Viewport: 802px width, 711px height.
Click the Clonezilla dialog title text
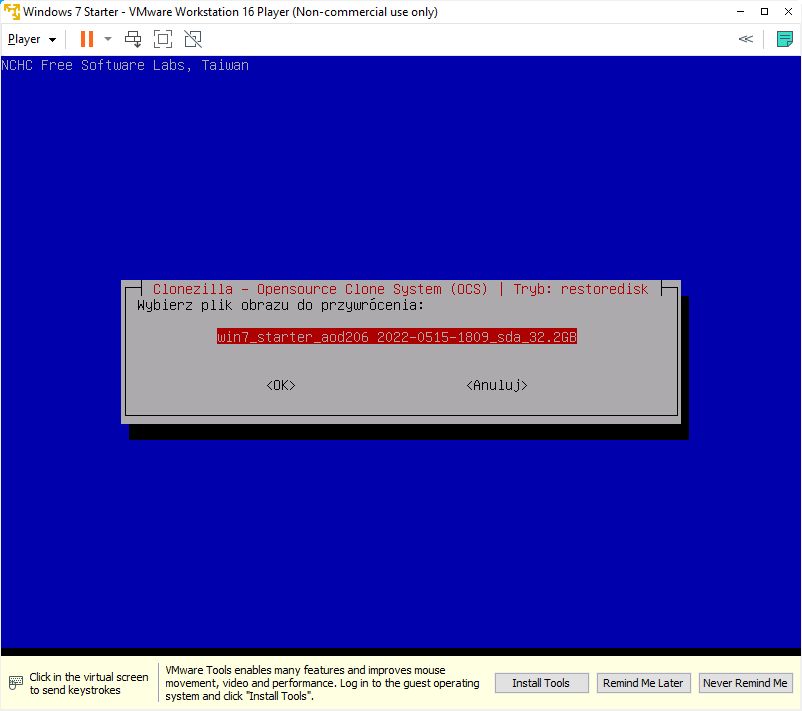click(x=400, y=289)
